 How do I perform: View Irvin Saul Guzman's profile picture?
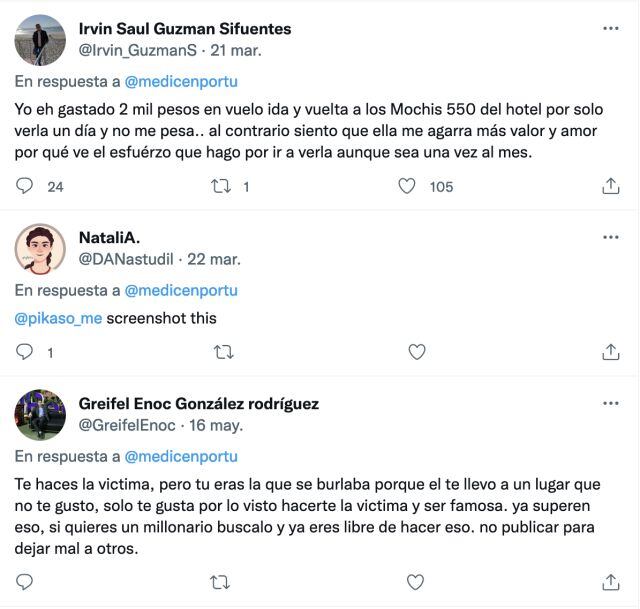(x=41, y=40)
